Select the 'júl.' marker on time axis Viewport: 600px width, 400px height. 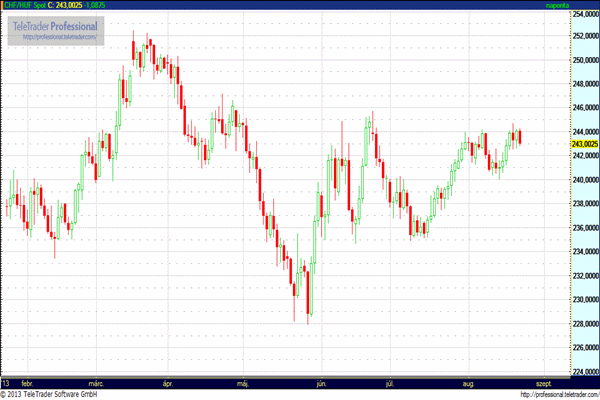tap(387, 383)
